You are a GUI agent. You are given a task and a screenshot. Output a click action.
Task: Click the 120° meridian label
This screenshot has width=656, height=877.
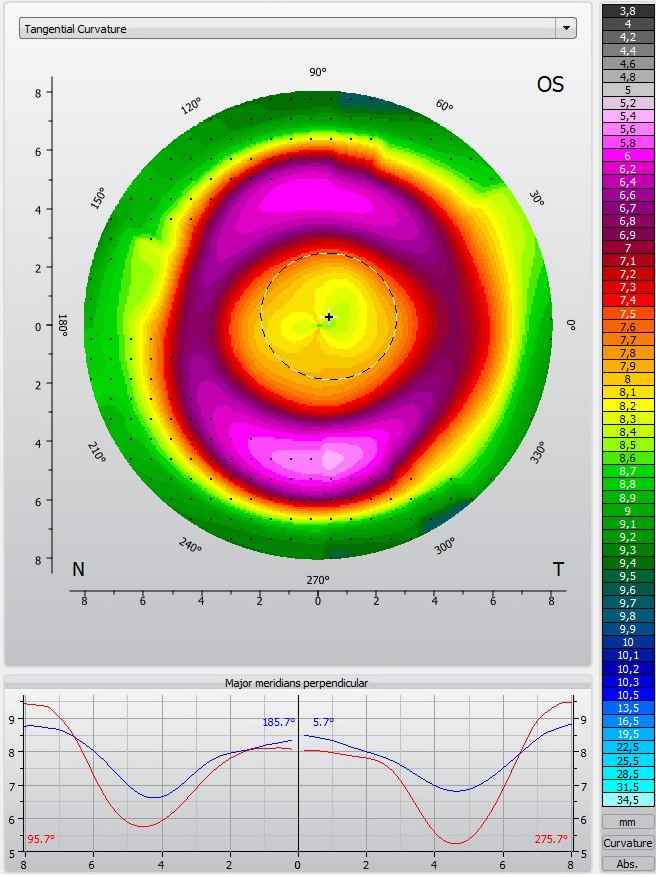point(191,105)
